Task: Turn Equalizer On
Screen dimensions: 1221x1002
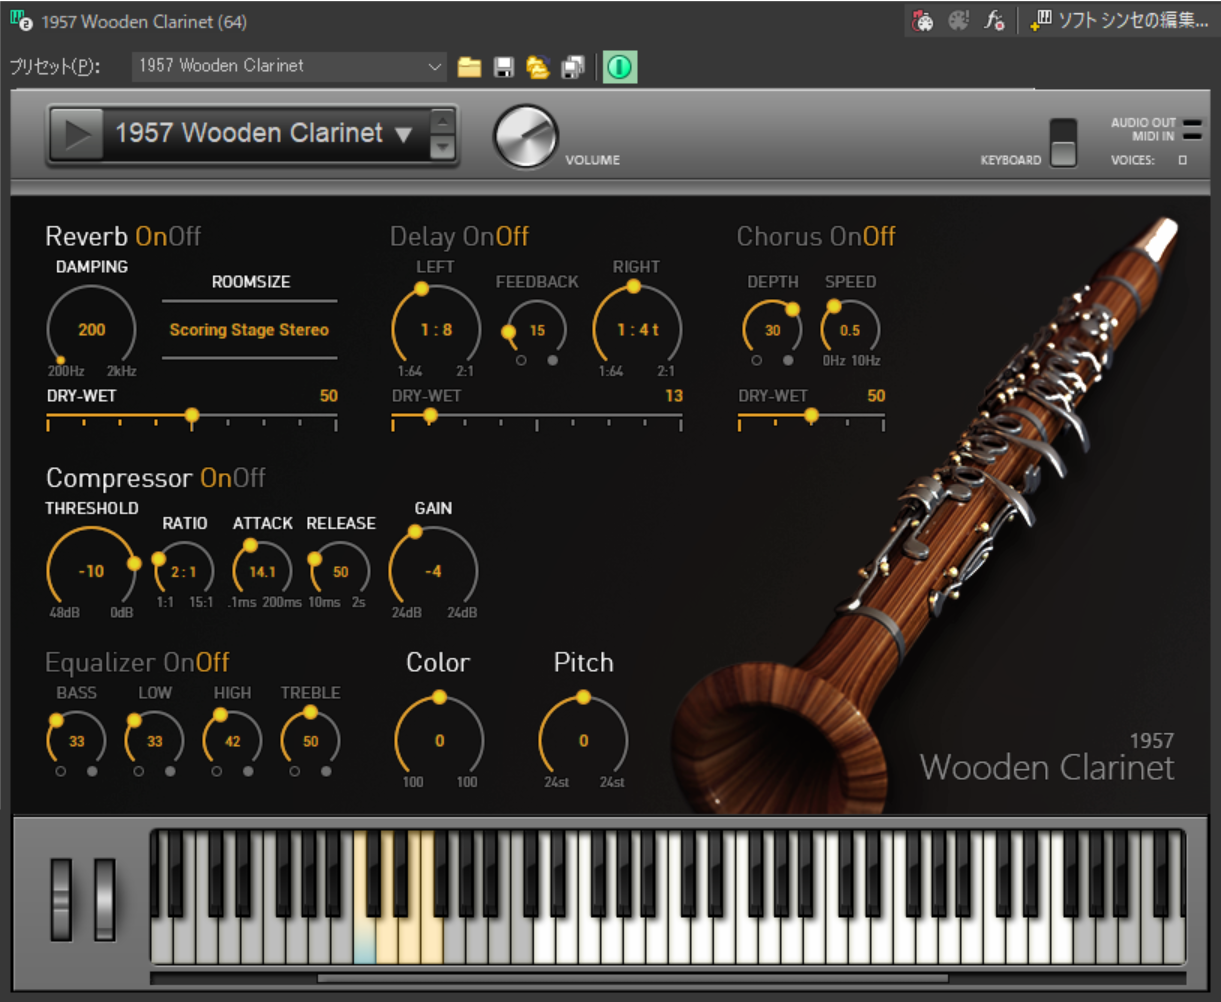Action: click(x=178, y=663)
